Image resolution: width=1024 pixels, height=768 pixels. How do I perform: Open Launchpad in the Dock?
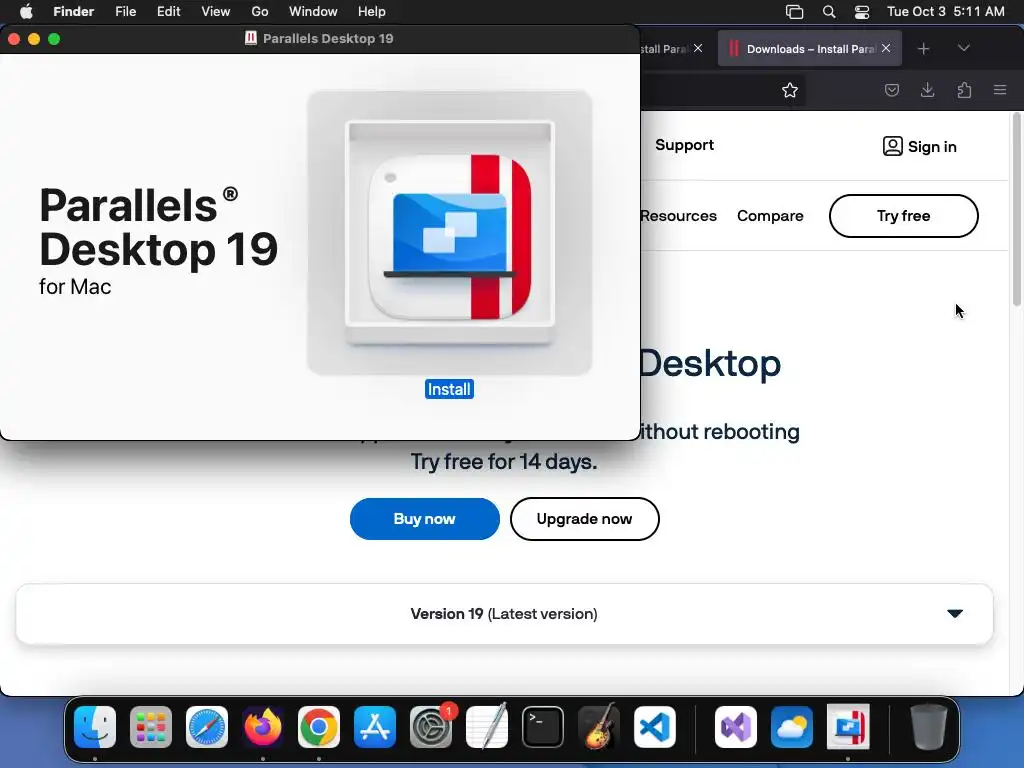point(151,727)
